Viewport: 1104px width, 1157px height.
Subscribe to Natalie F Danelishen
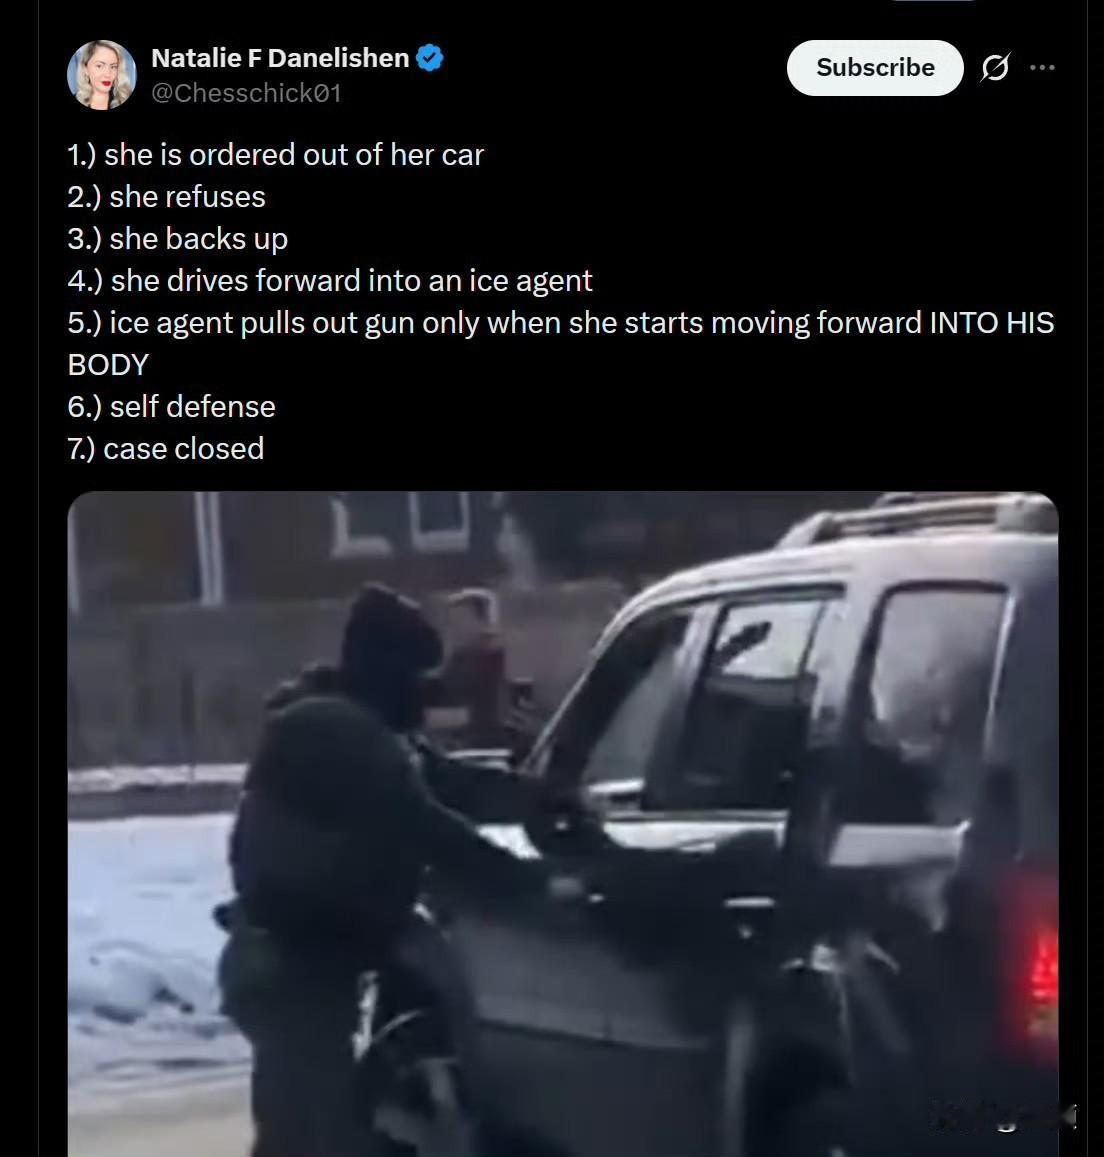(x=875, y=68)
